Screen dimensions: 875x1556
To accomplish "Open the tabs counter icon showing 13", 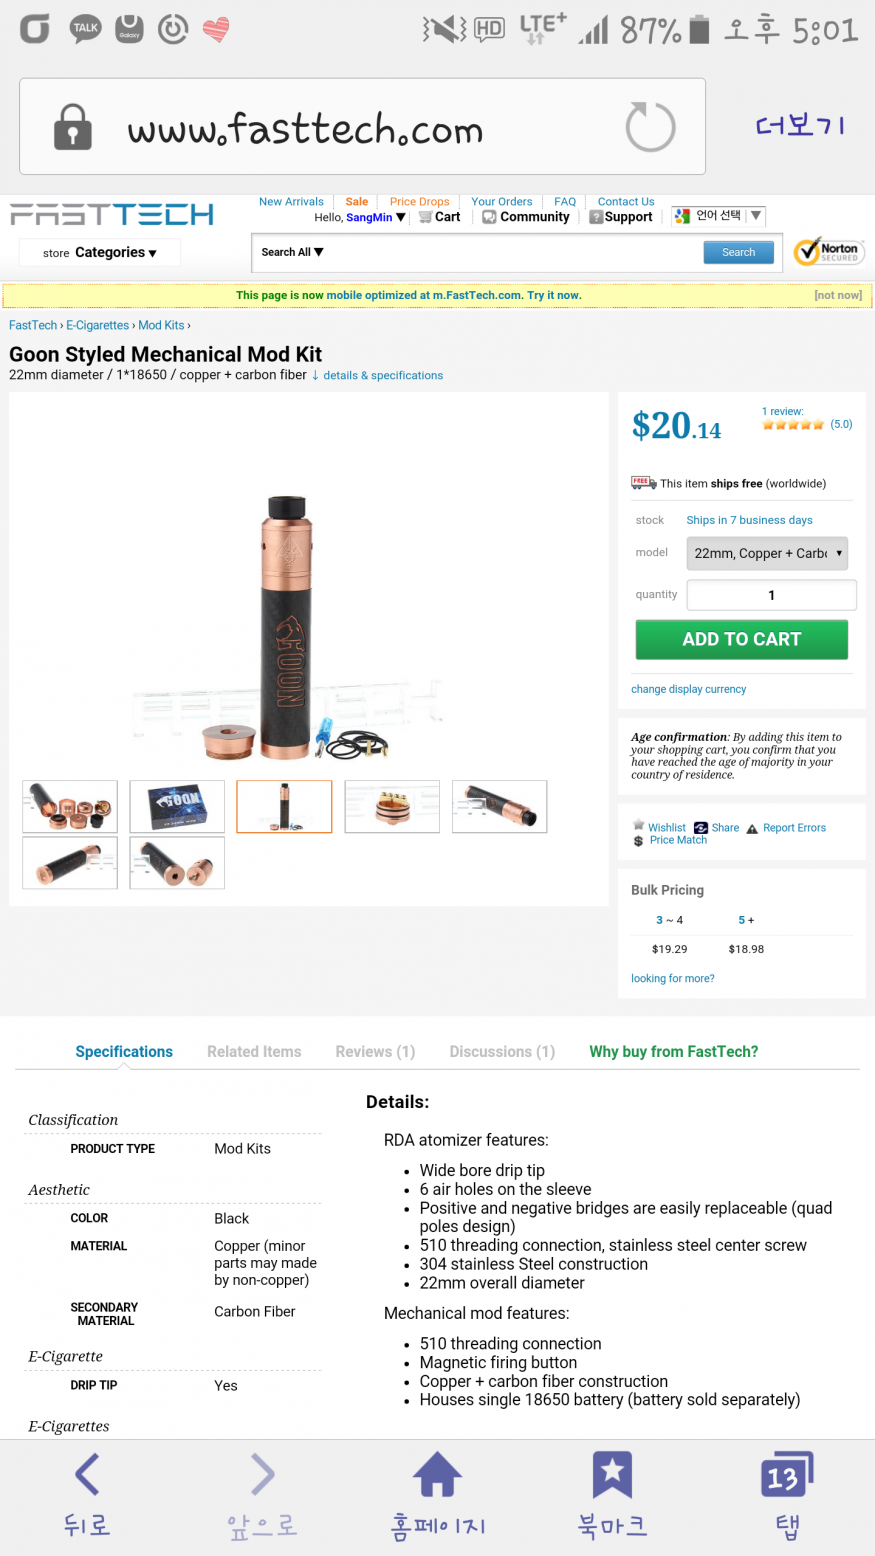I will tap(787, 1474).
